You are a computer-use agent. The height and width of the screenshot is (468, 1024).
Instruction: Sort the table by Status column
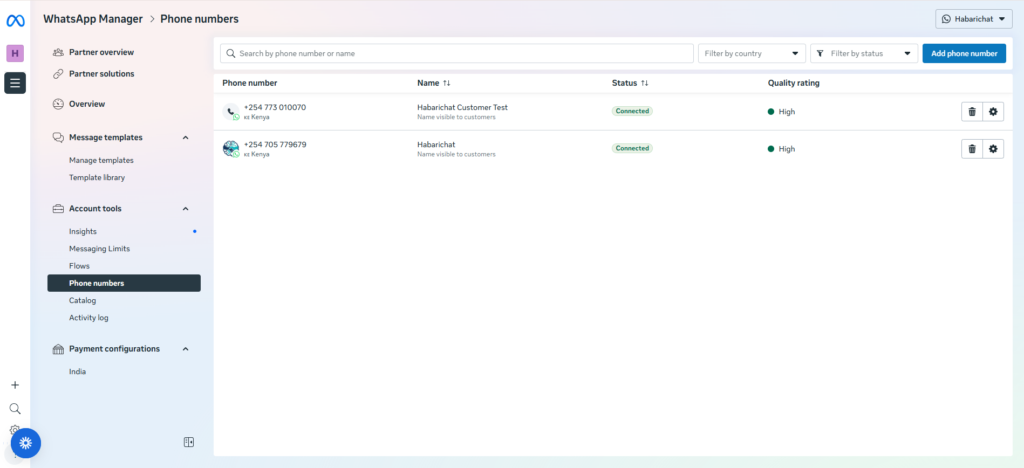pyautogui.click(x=644, y=83)
